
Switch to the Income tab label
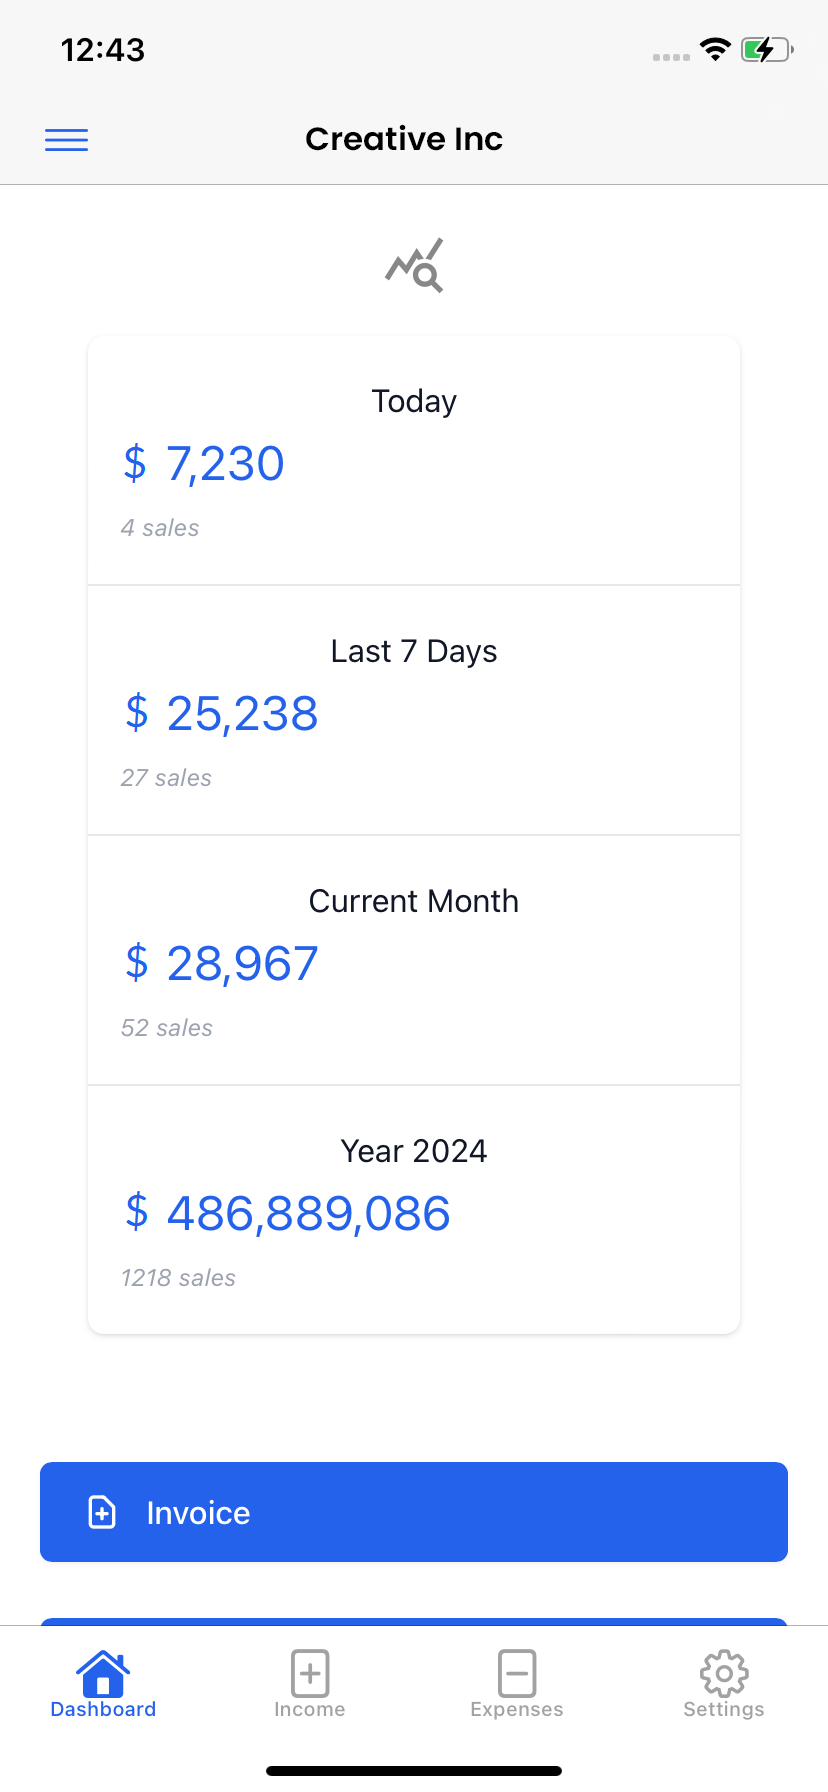[310, 1710]
